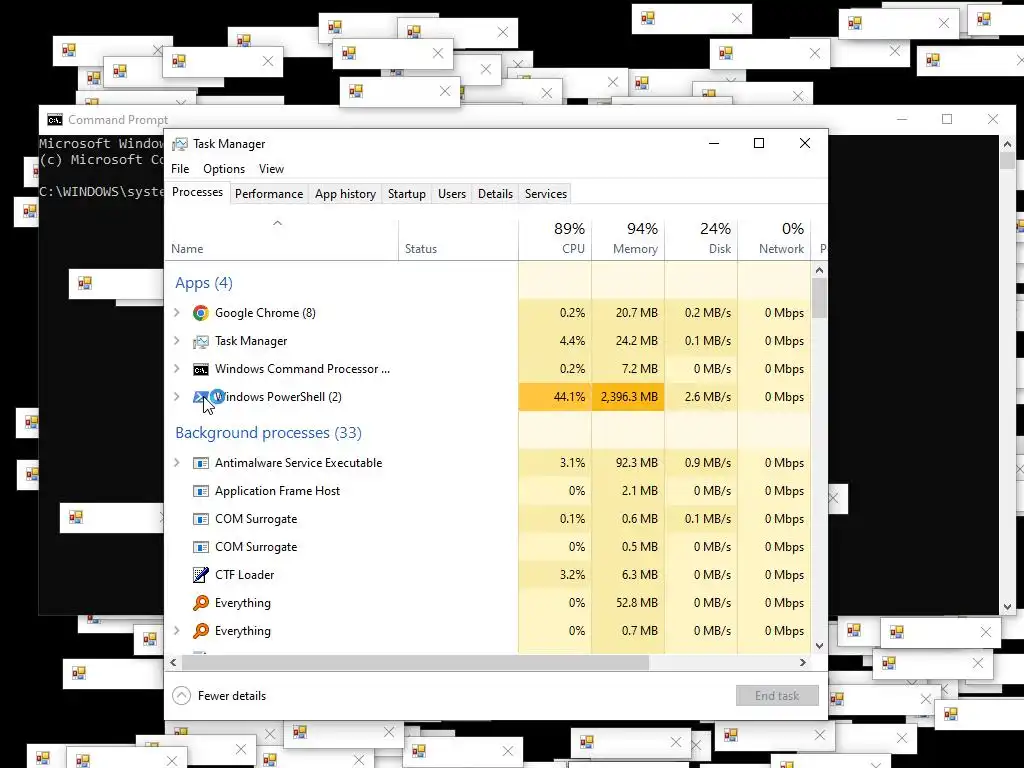Switch to the Performance tab
The height and width of the screenshot is (768, 1024).
pos(269,194)
